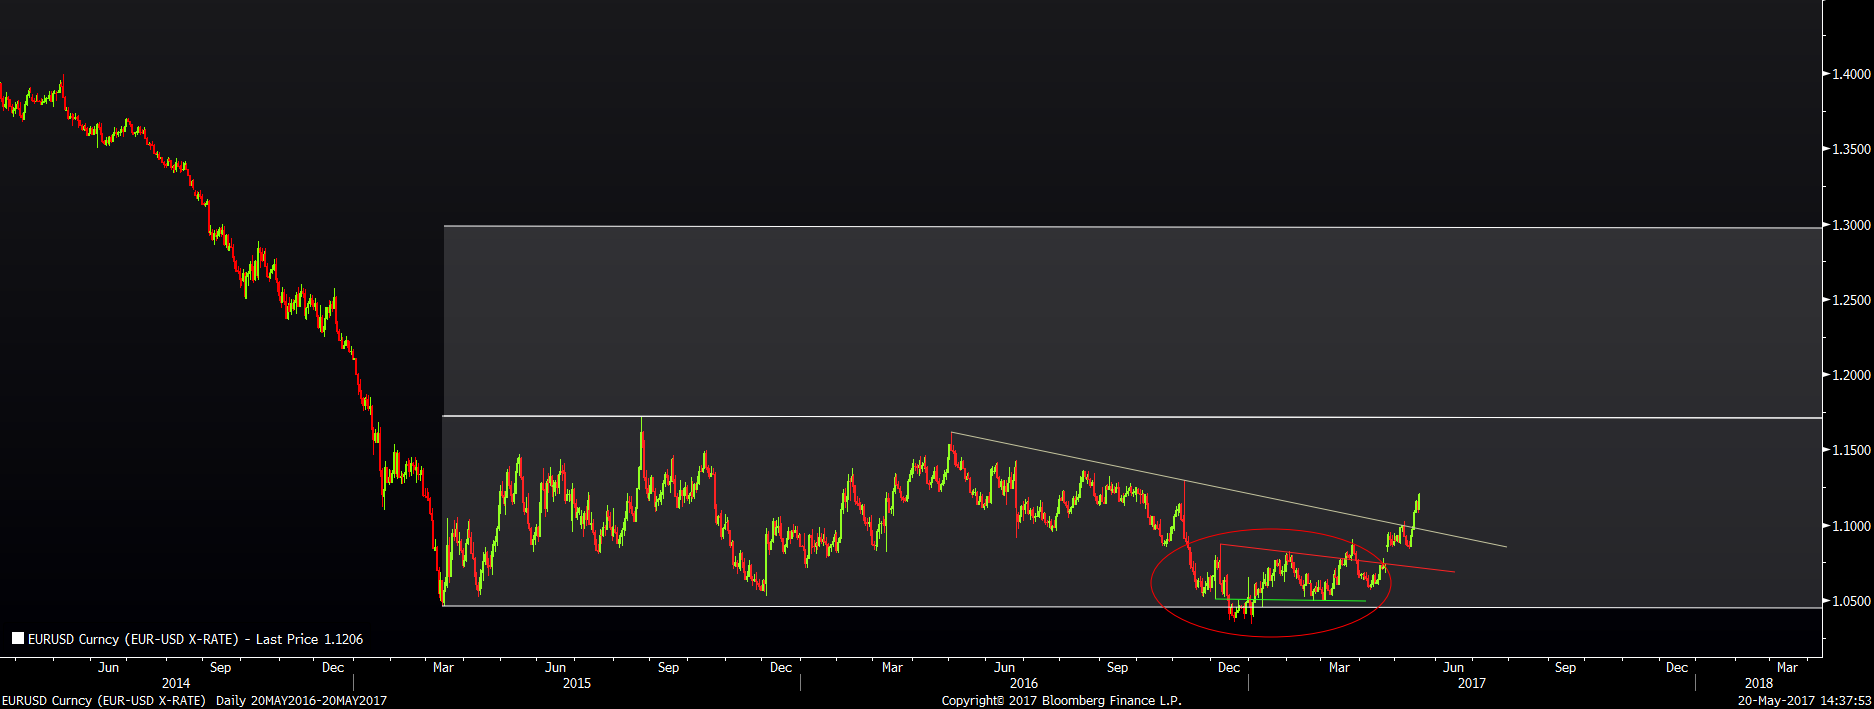Screen dimensions: 1874x709
Task: Click the Copyright 2017 Bloomberg Finance L.P. text
Action: click(x=1061, y=701)
